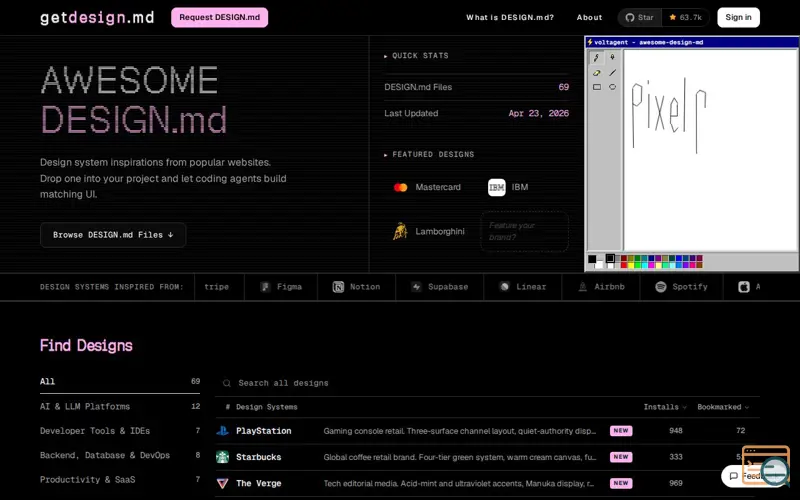
Task: Open the Starbucks design row title
Action: (x=259, y=457)
